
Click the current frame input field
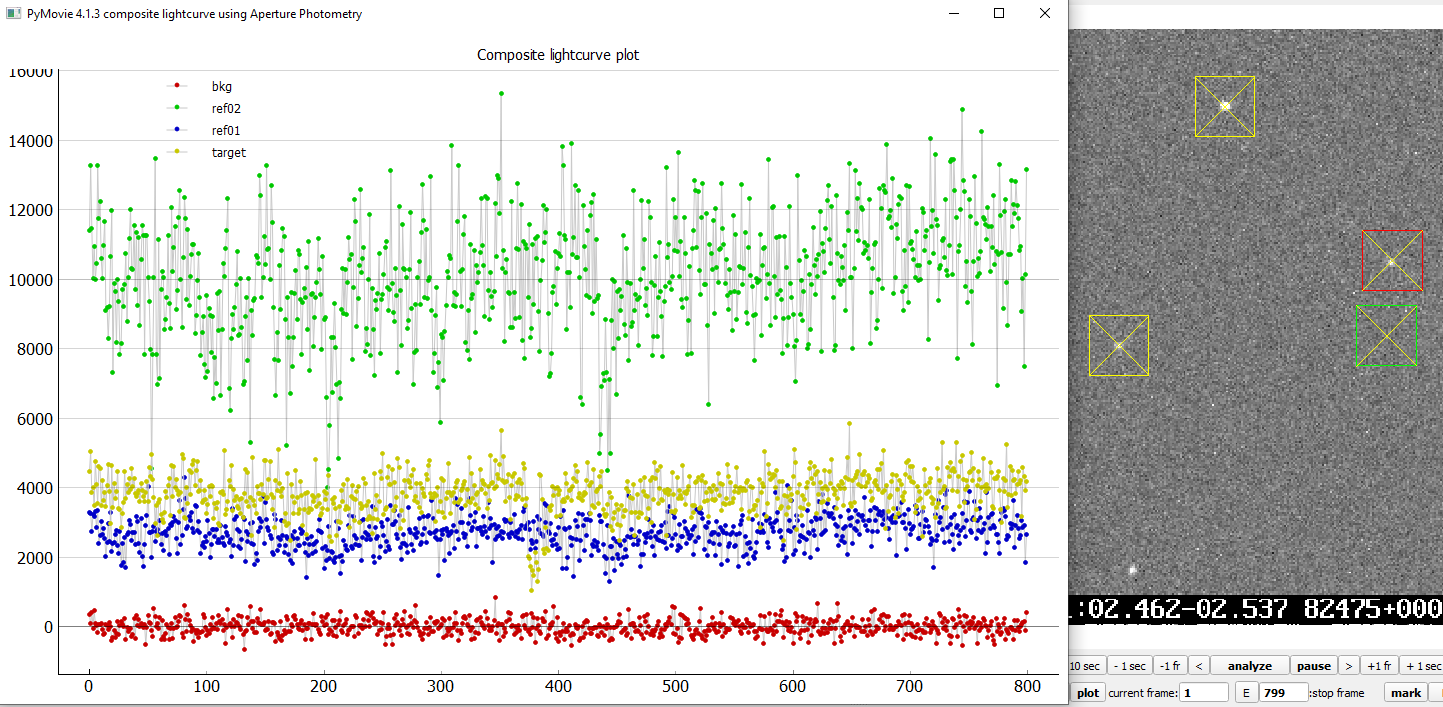pos(1204,693)
